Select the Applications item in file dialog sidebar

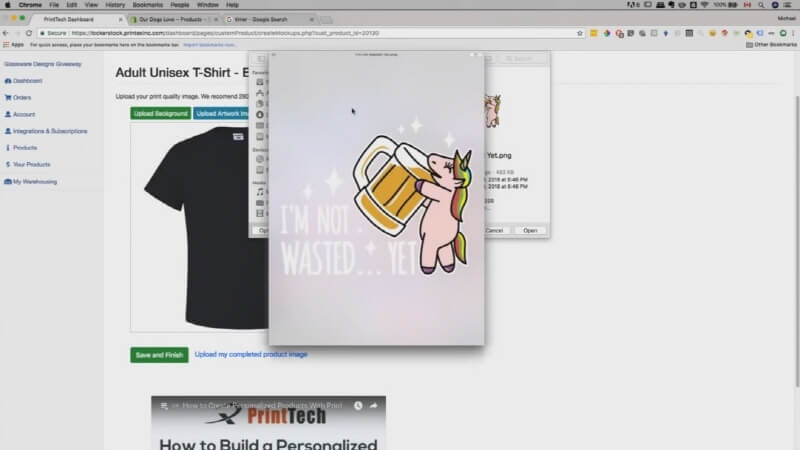pyautogui.click(x=260, y=93)
